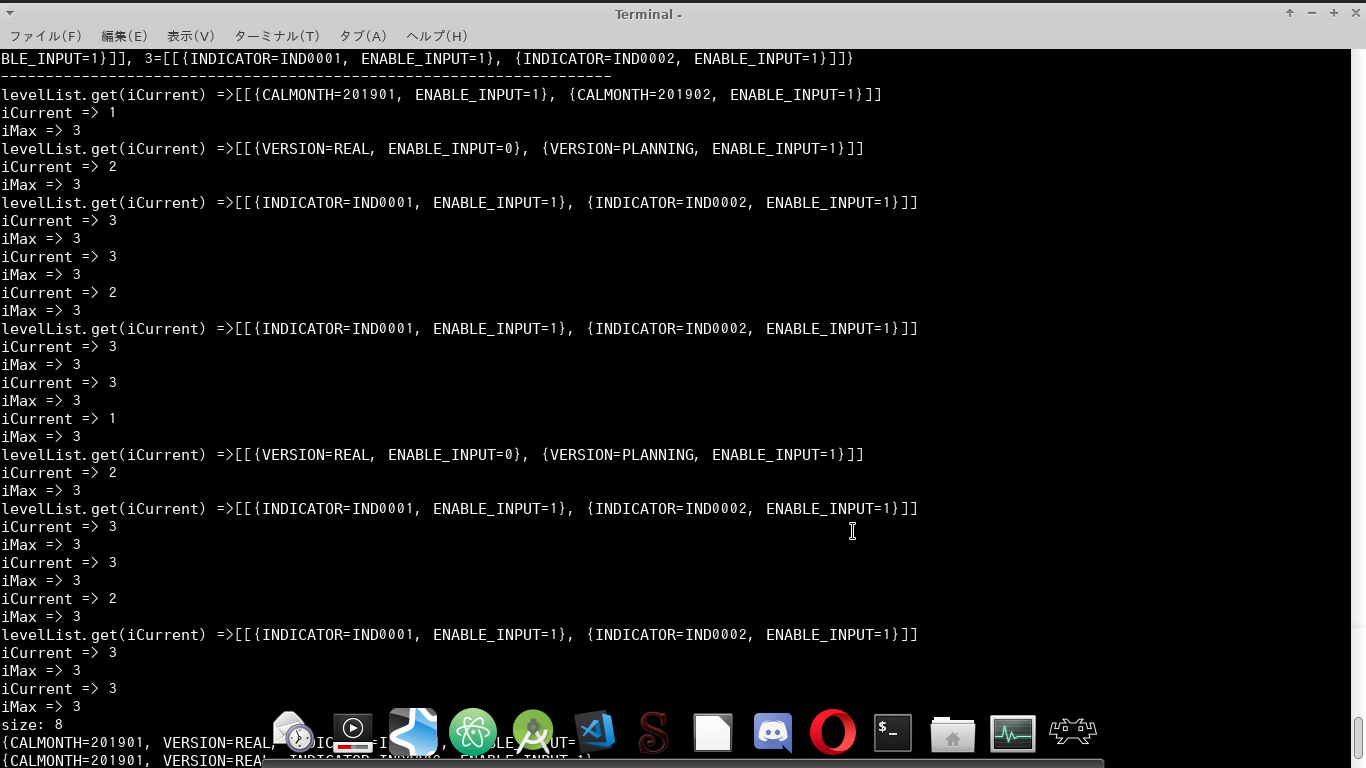Launch RetroArch from the dock
Image resolution: width=1366 pixels, height=768 pixels.
(1073, 733)
